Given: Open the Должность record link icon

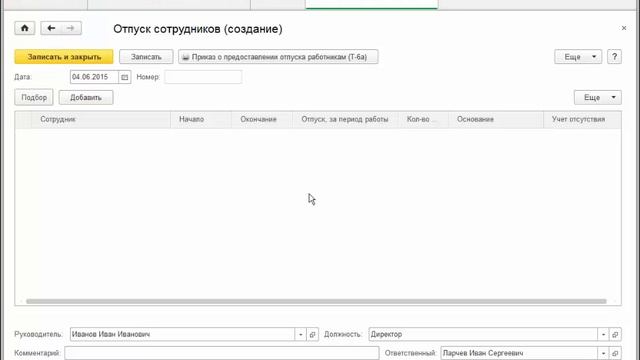Looking at the screenshot, I should pyautogui.click(x=615, y=334).
